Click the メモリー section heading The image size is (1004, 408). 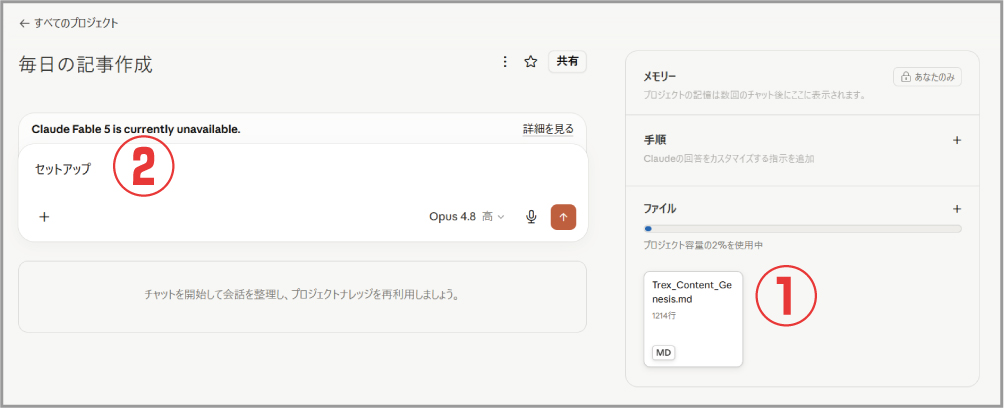point(659,77)
